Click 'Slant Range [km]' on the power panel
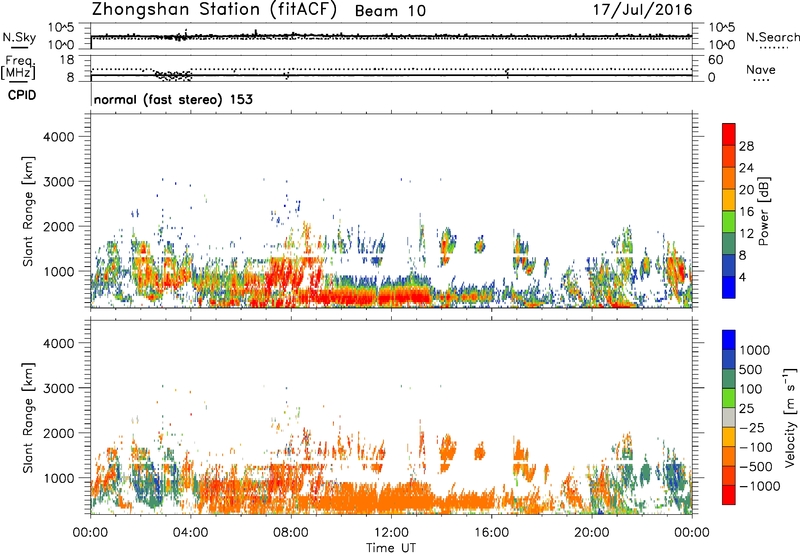The image size is (800, 554). pyautogui.click(x=28, y=211)
